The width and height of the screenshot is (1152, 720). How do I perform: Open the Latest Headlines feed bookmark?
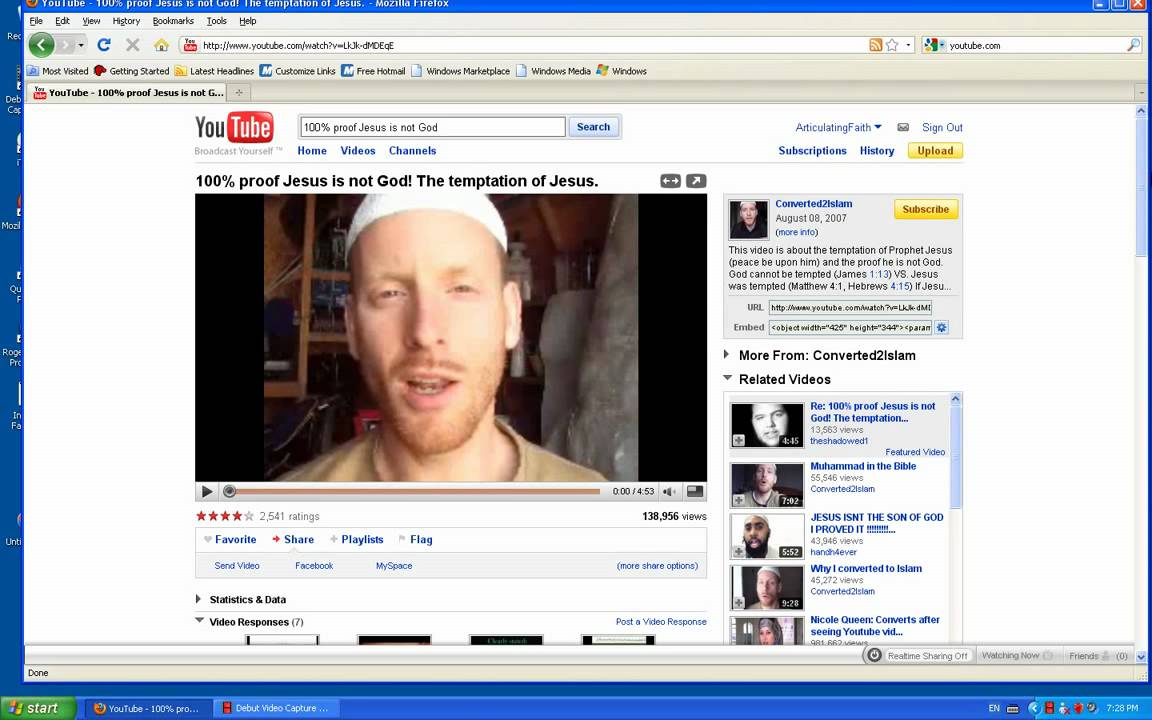coord(215,71)
